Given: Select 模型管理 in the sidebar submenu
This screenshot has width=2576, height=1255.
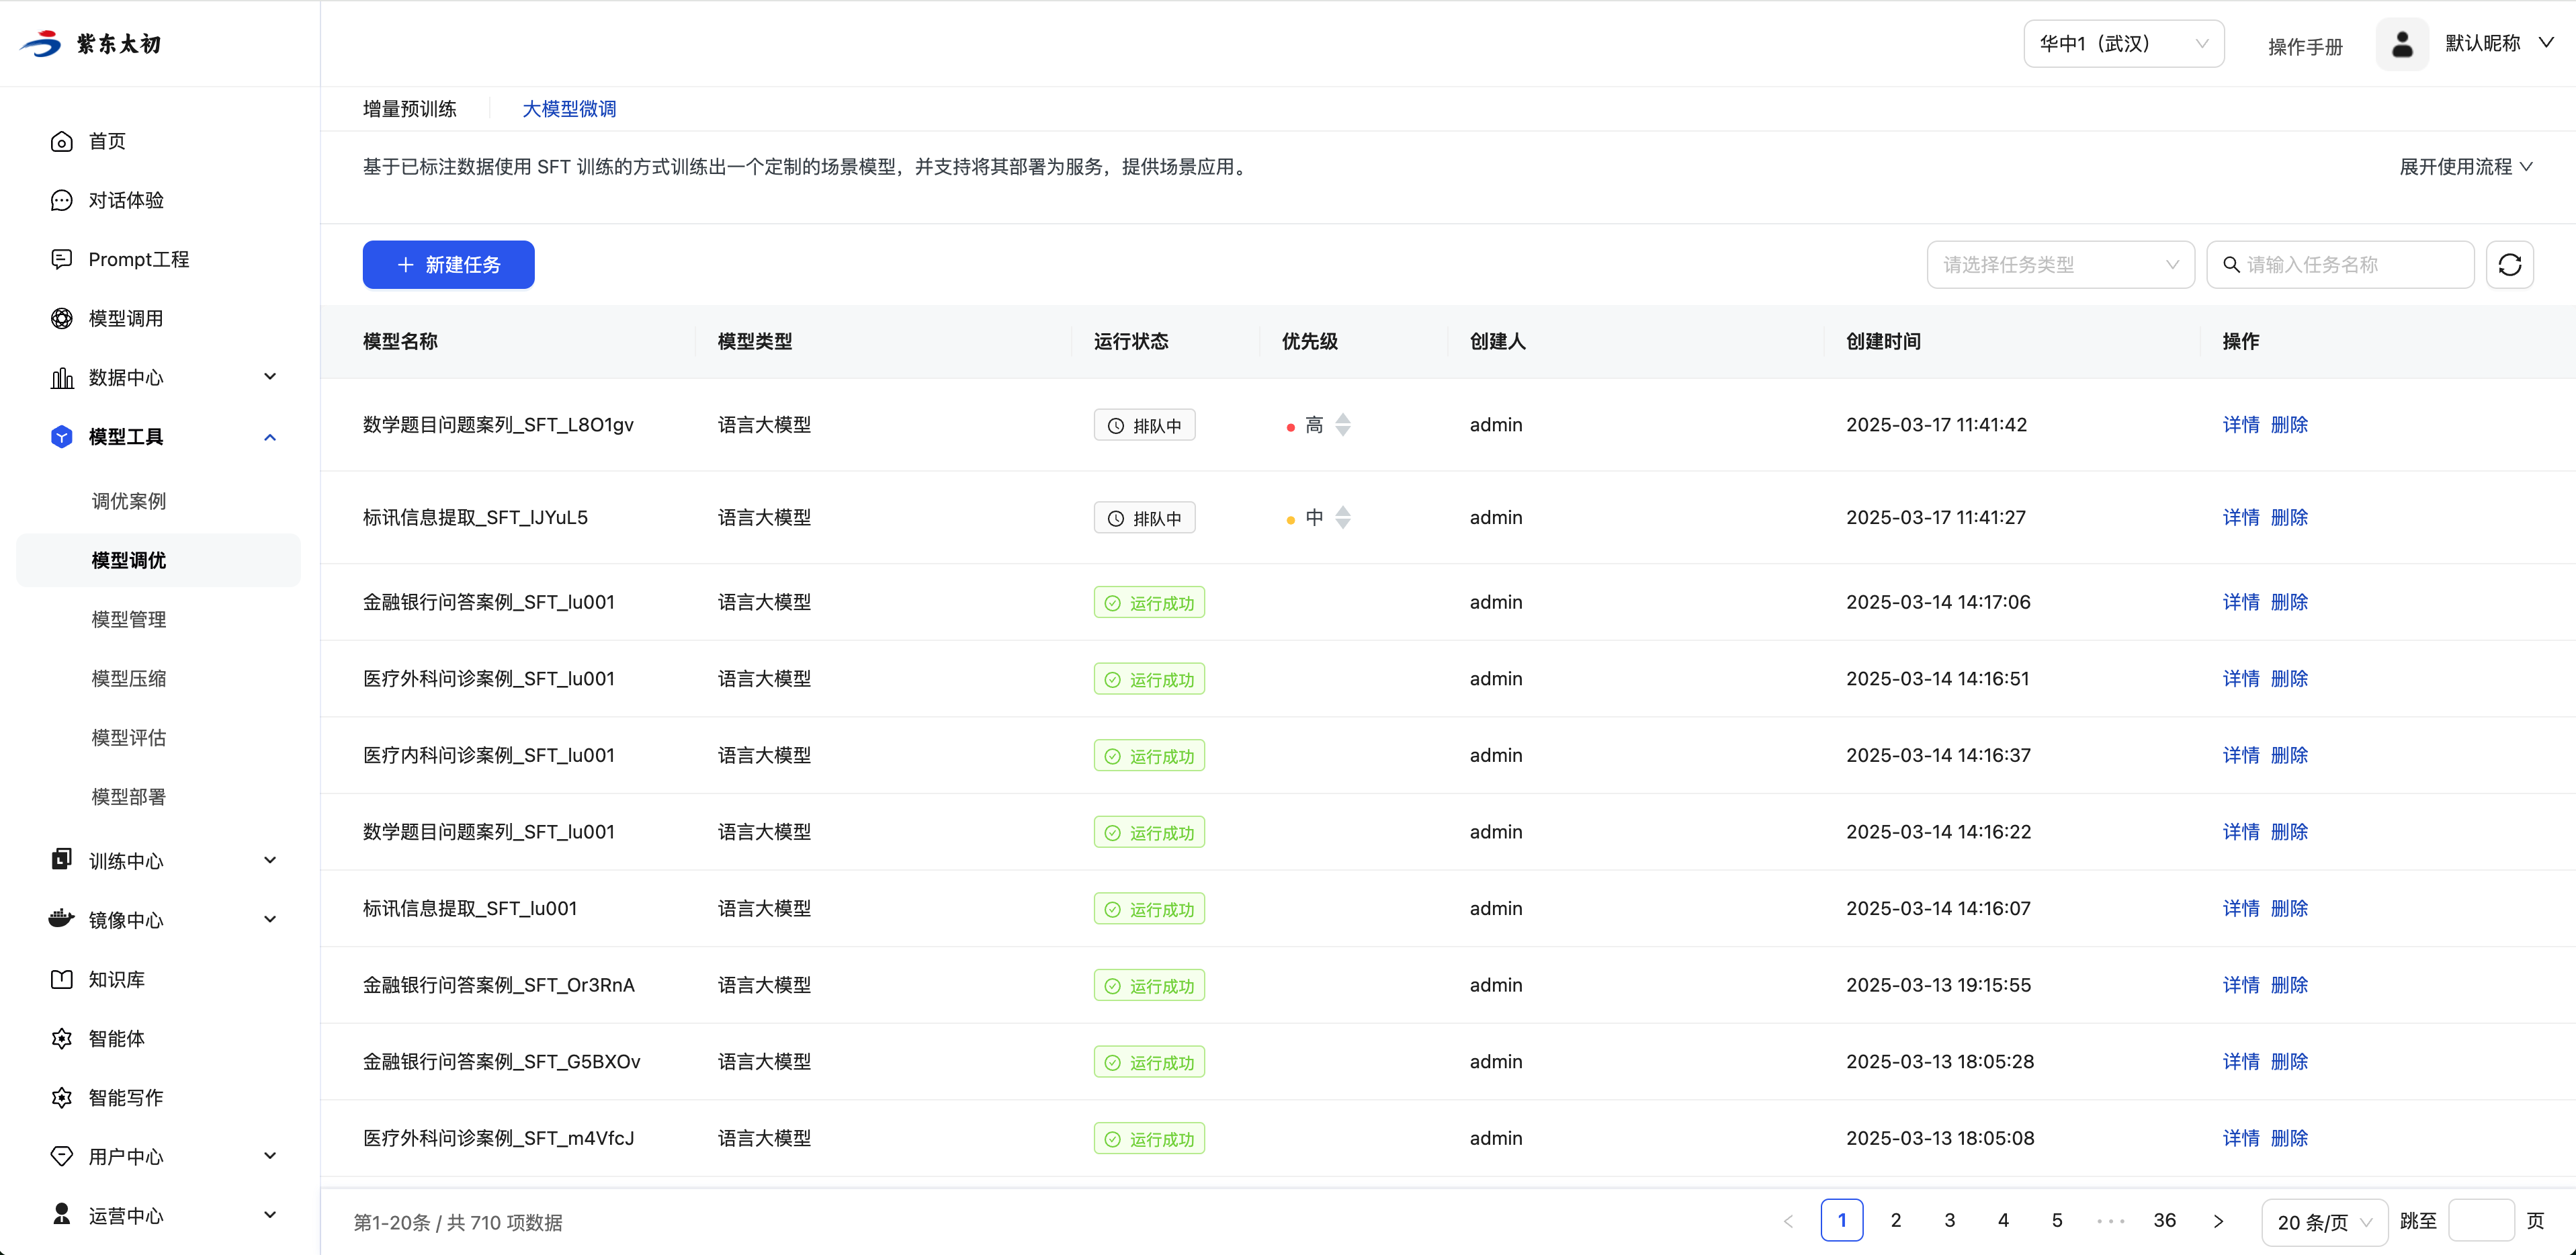Looking at the screenshot, I should point(129,620).
